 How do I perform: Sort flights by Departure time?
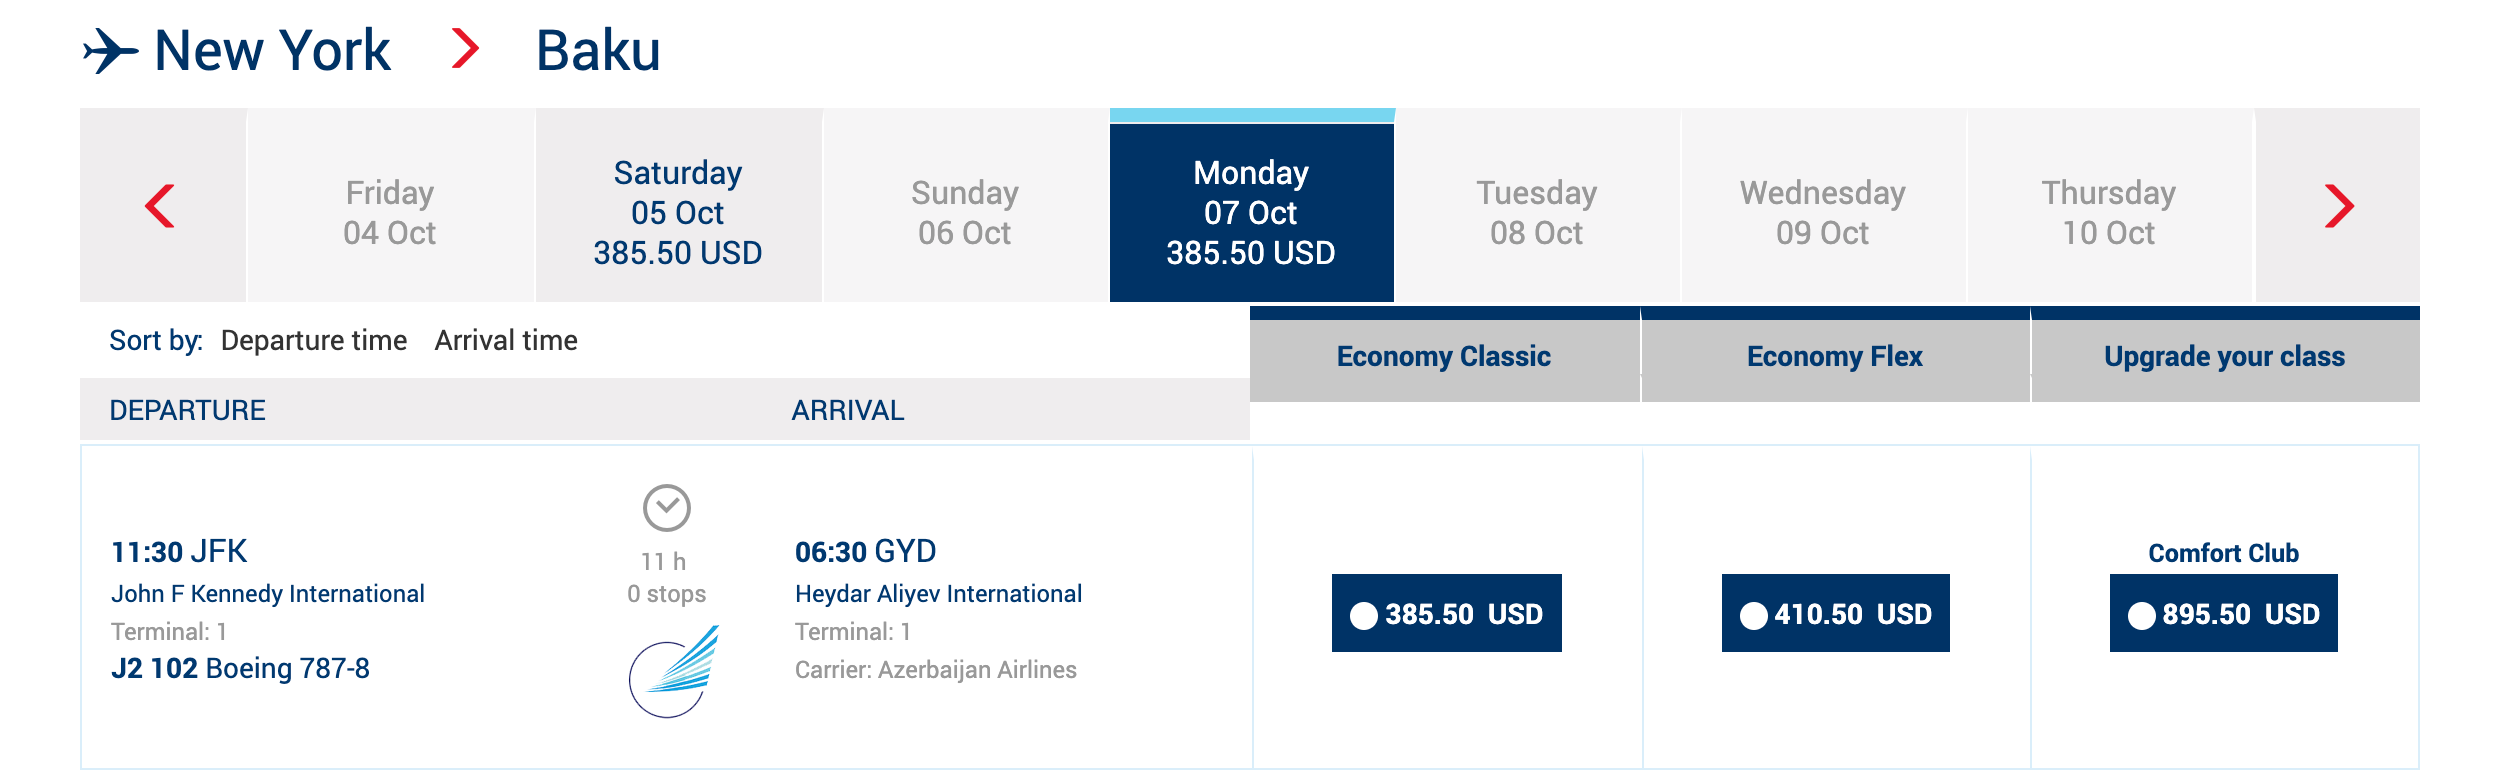pos(314,341)
